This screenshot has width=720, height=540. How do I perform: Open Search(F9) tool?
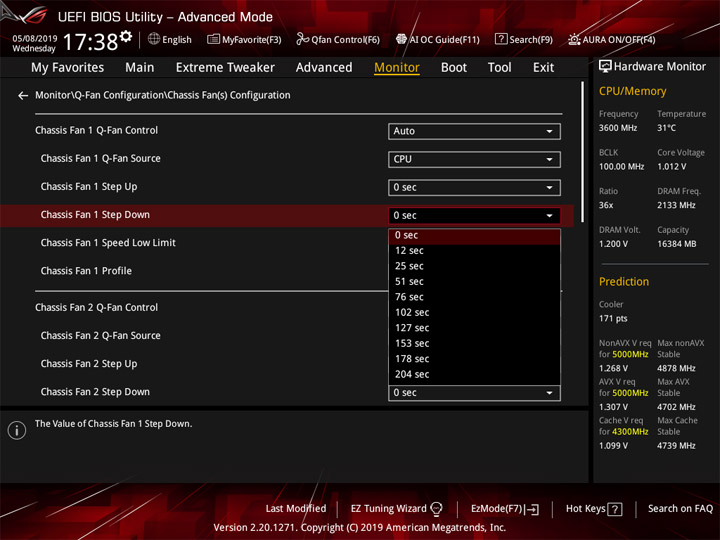click(524, 39)
